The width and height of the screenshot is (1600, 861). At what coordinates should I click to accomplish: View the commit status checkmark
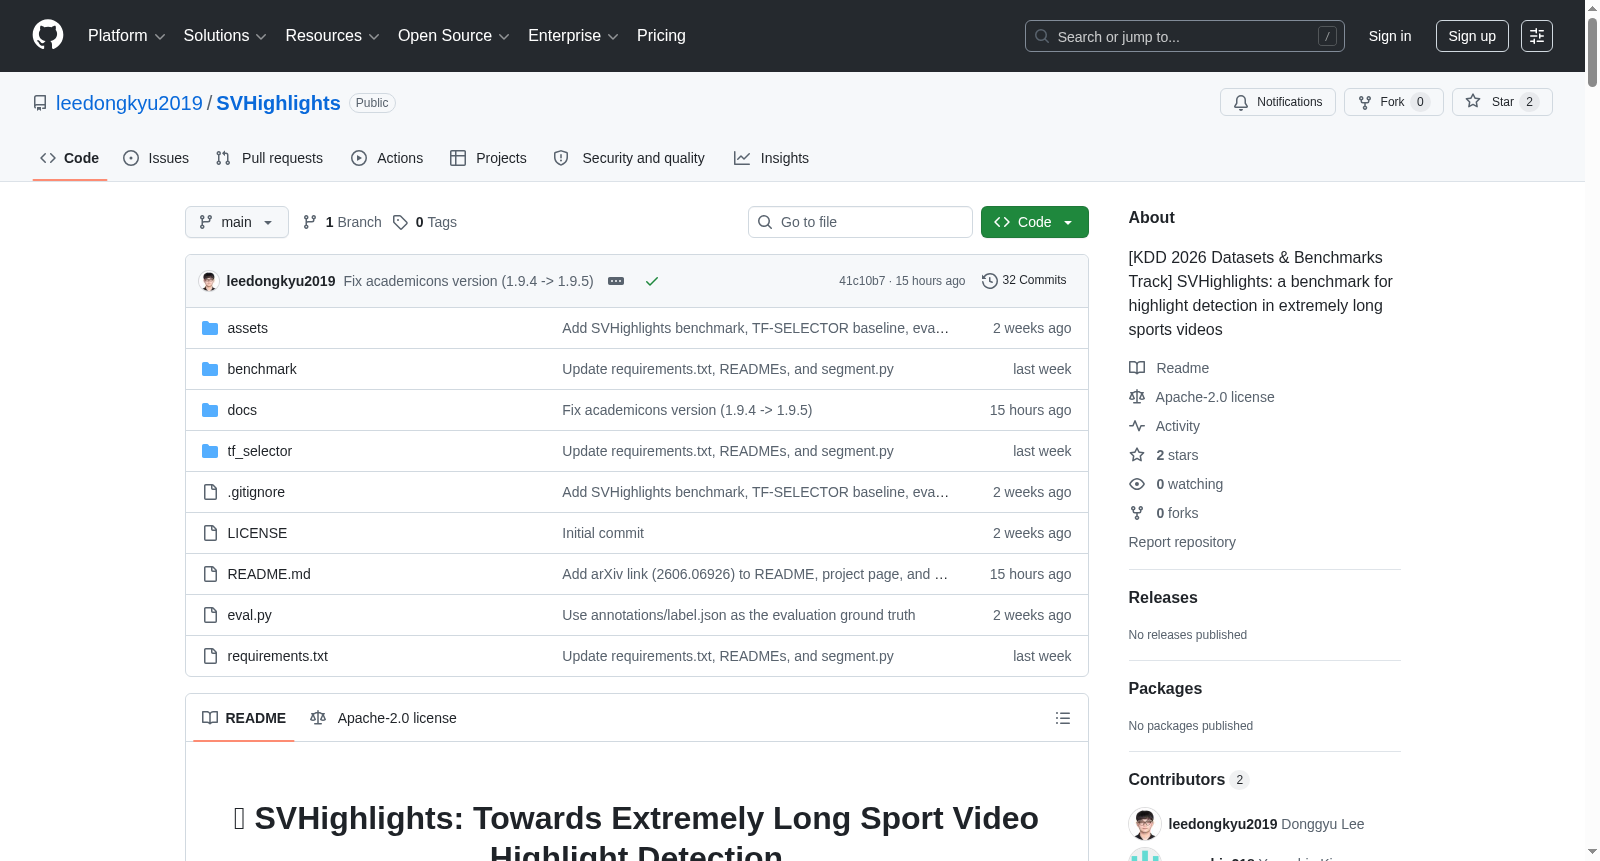coord(652,281)
